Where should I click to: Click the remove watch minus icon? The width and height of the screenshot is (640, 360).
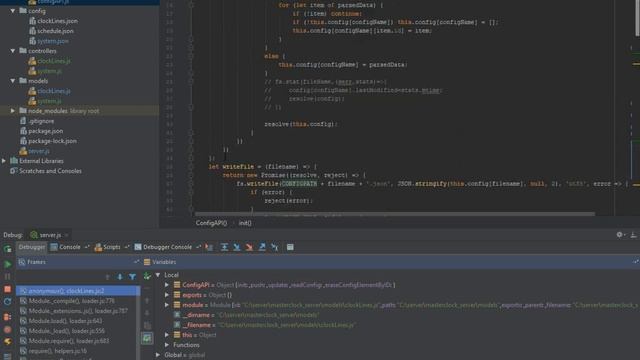pyautogui.click(x=147, y=289)
